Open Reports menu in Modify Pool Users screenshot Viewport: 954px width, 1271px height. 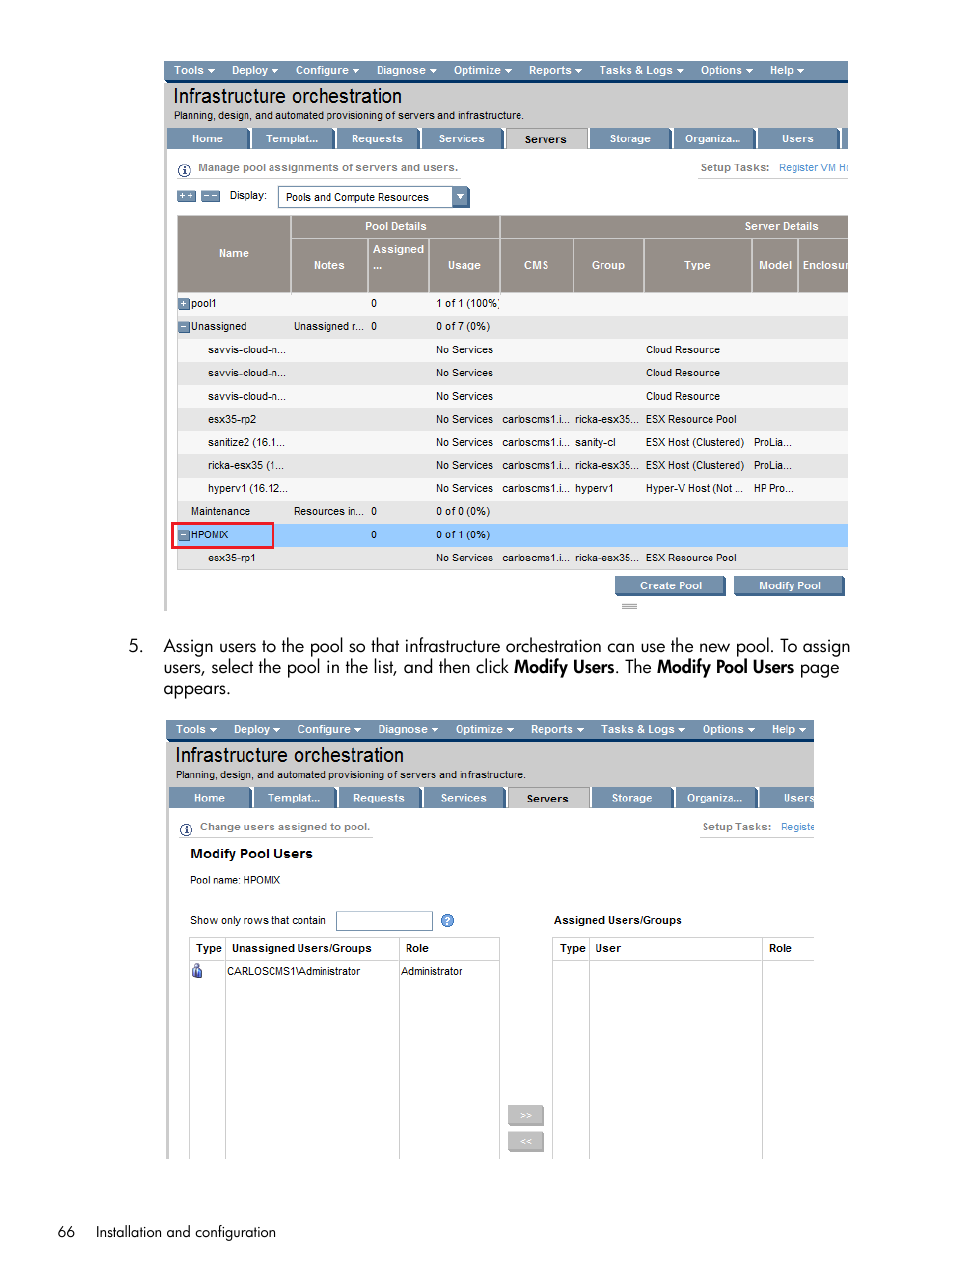pyautogui.click(x=557, y=729)
